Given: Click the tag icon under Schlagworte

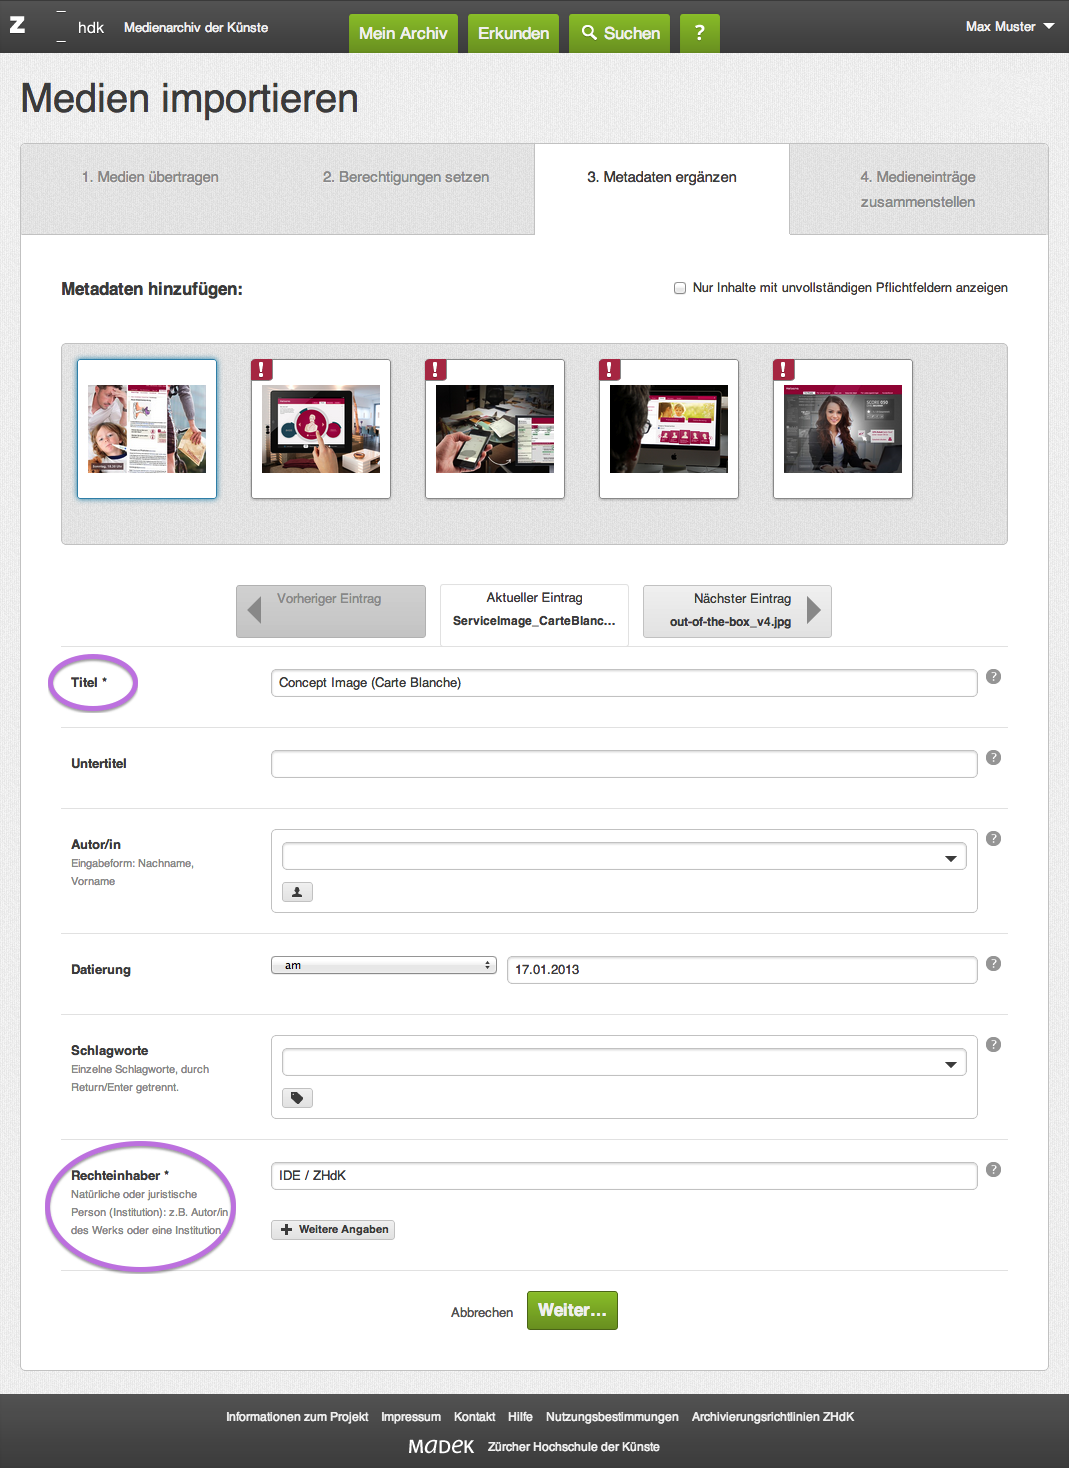Looking at the screenshot, I should click(x=297, y=1098).
